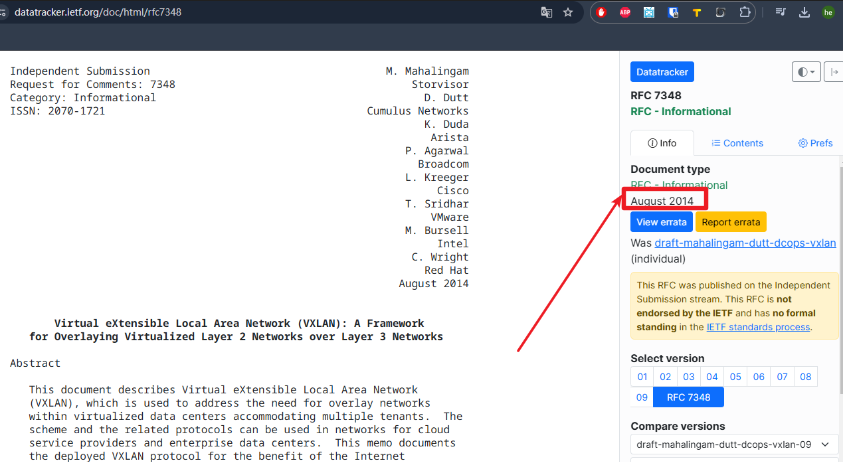The width and height of the screenshot is (843, 462).
Task: Select the RFC 7348 version button
Action: [x=688, y=397]
